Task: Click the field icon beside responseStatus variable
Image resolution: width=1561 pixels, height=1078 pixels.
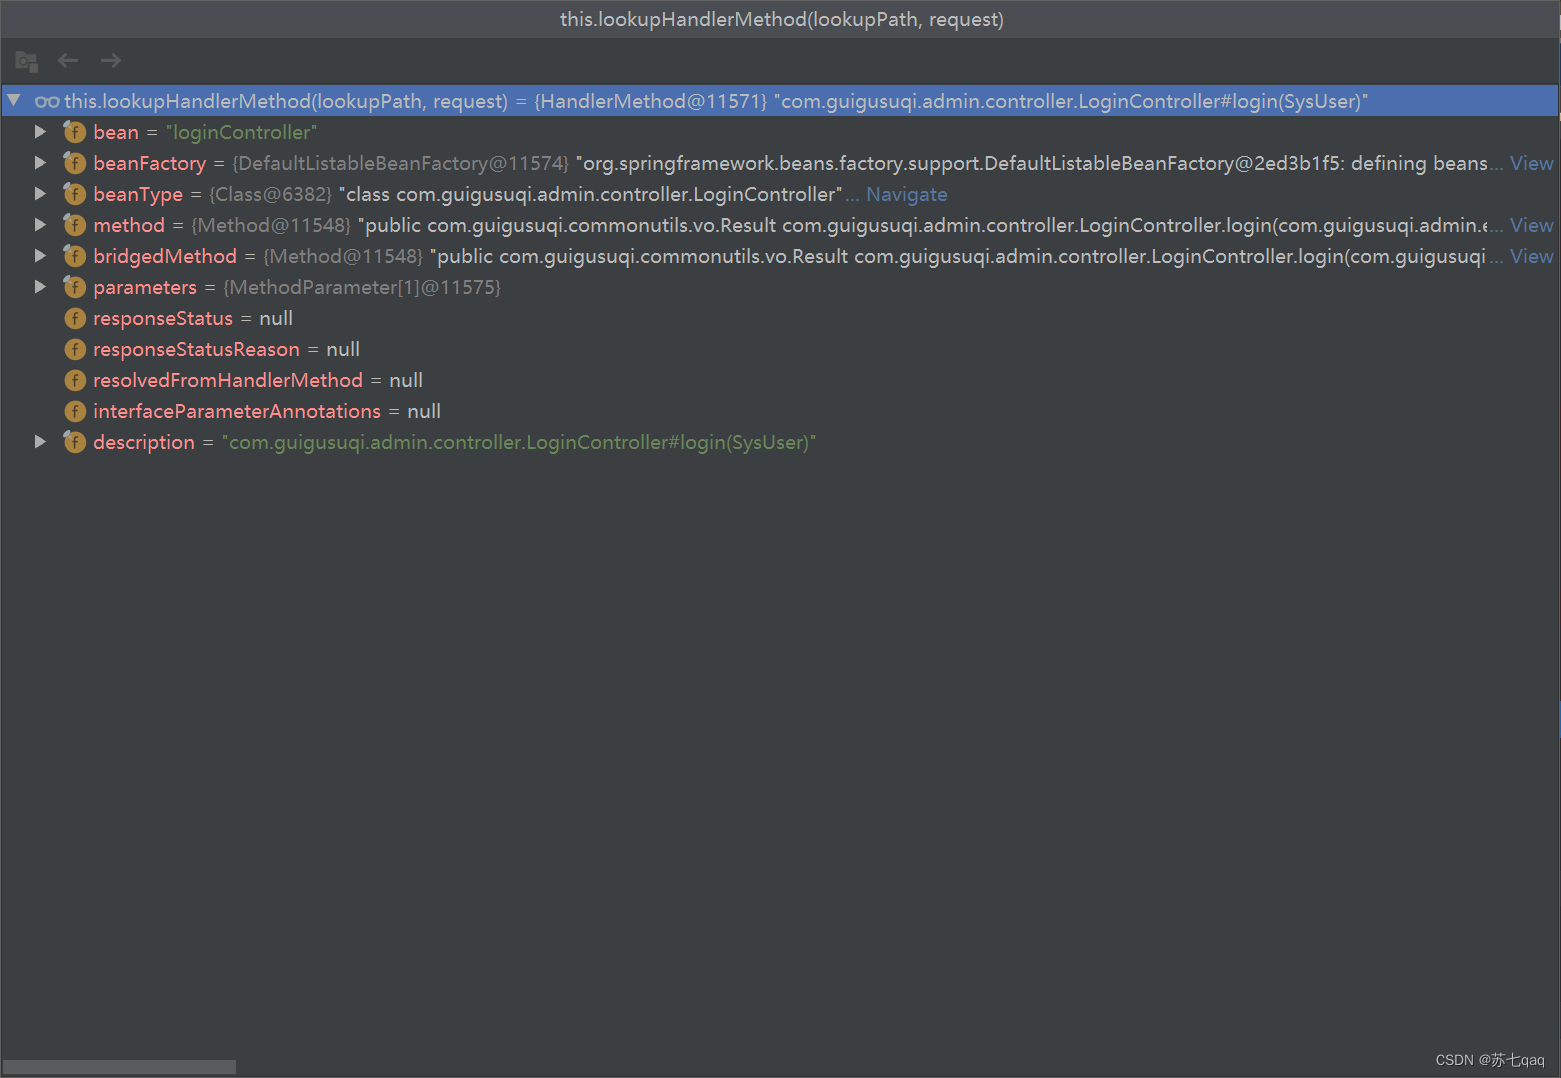Action: (x=74, y=318)
